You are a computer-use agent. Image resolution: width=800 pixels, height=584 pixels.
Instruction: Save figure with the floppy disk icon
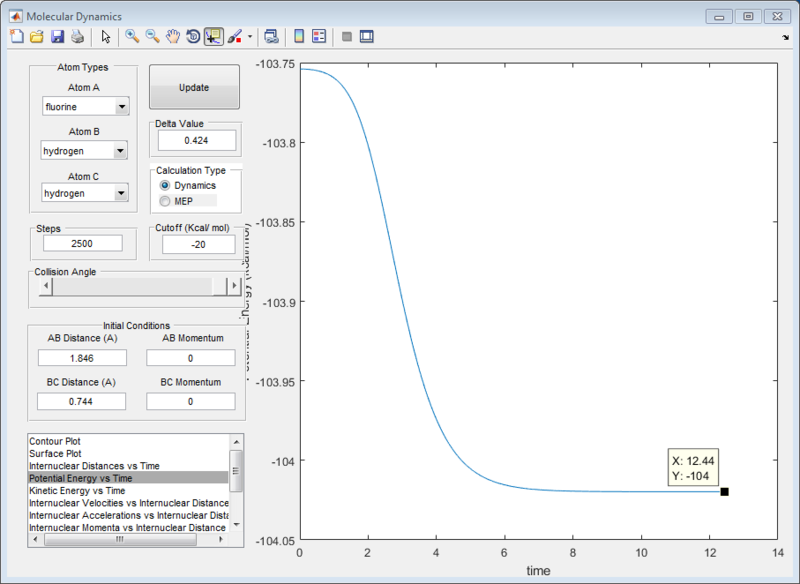(x=57, y=37)
